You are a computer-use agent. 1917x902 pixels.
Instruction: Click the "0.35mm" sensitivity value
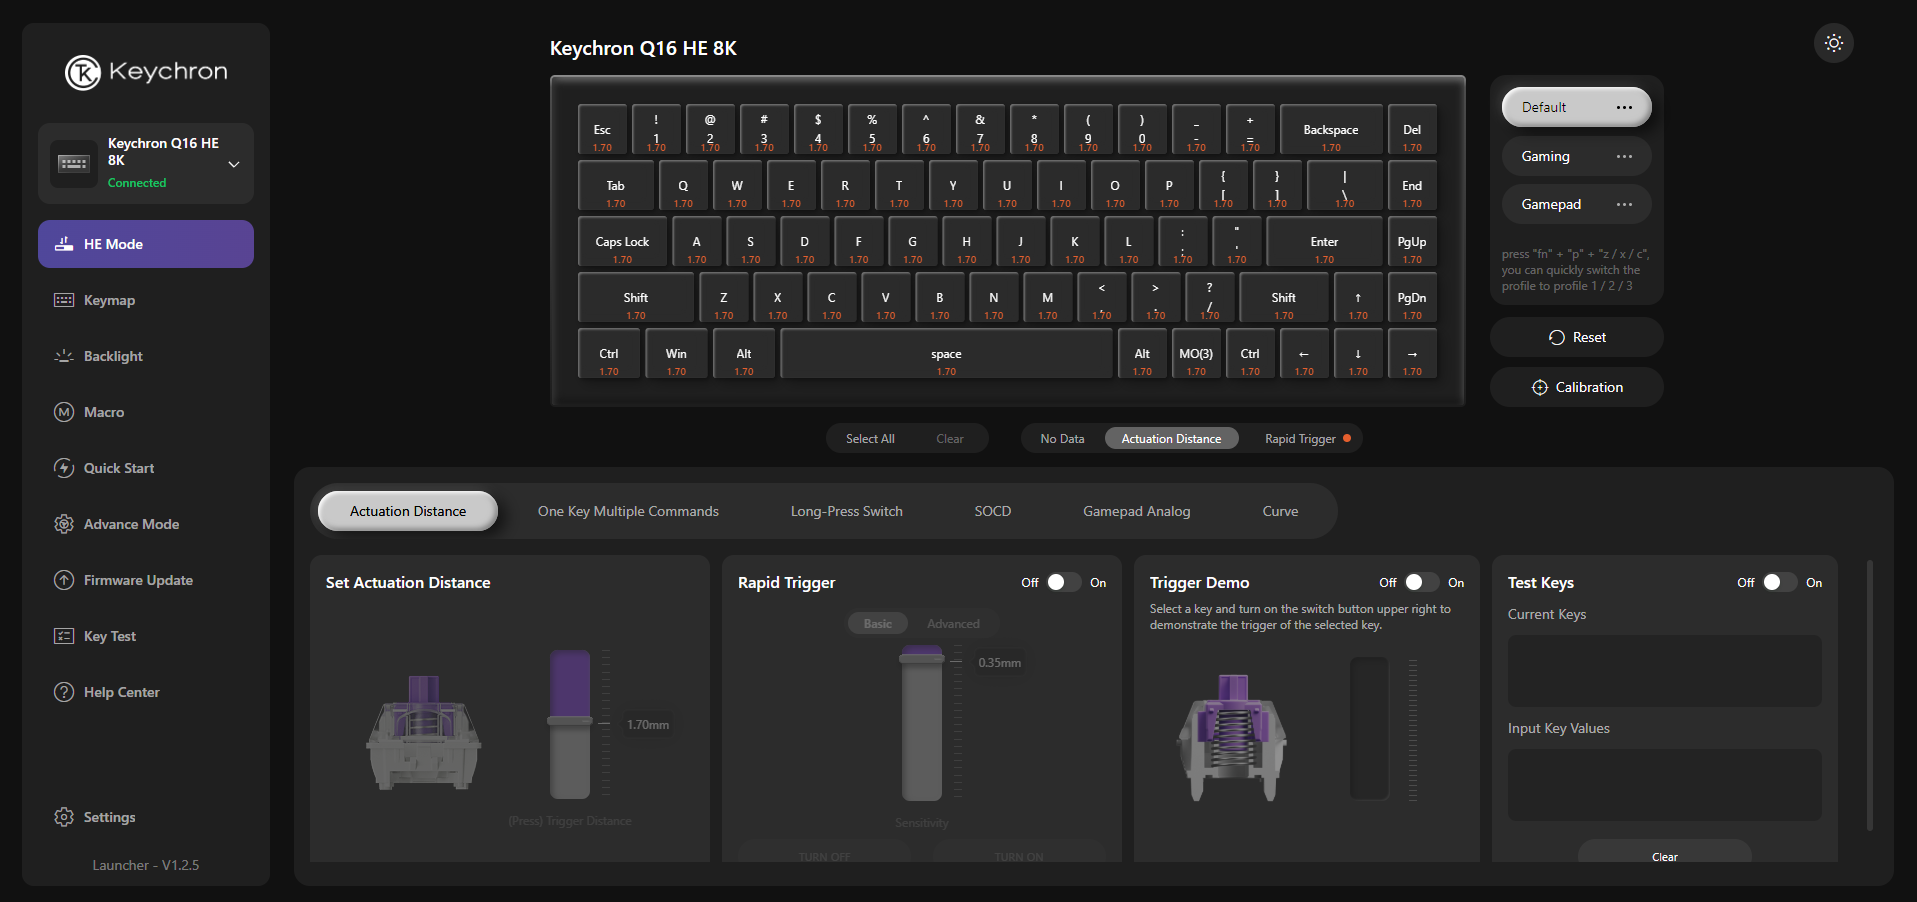[1000, 663]
